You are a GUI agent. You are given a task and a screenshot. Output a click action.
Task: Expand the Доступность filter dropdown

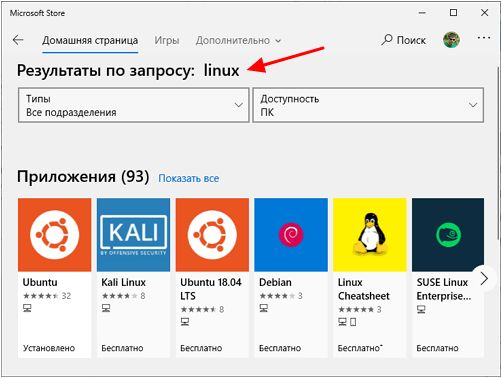pos(368,105)
